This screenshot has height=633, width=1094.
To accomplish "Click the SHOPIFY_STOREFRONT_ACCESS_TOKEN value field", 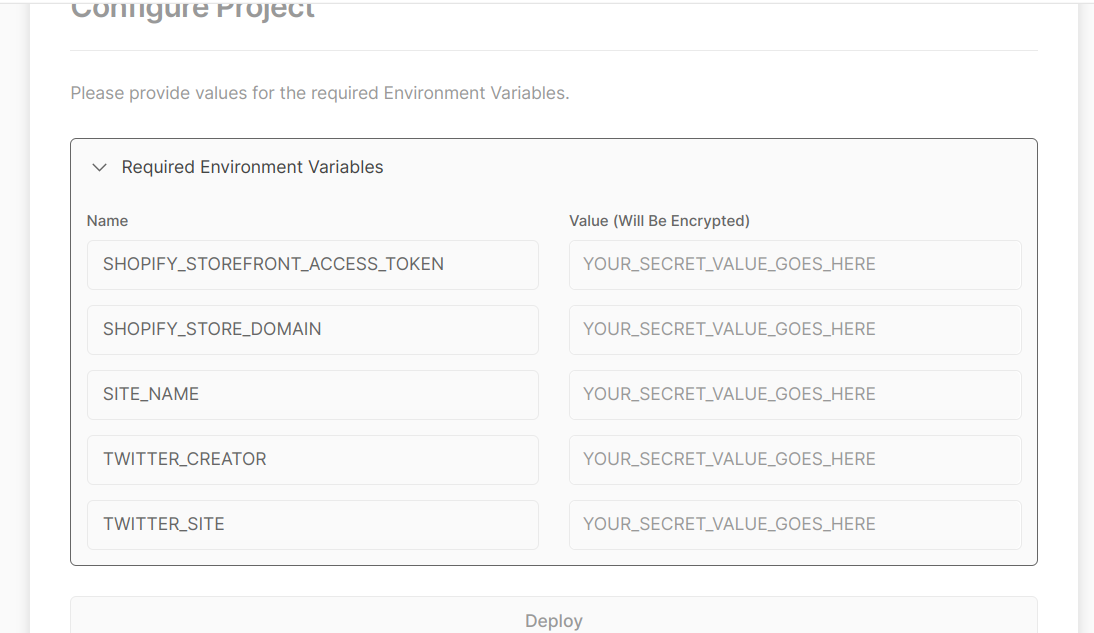I will 795,264.
